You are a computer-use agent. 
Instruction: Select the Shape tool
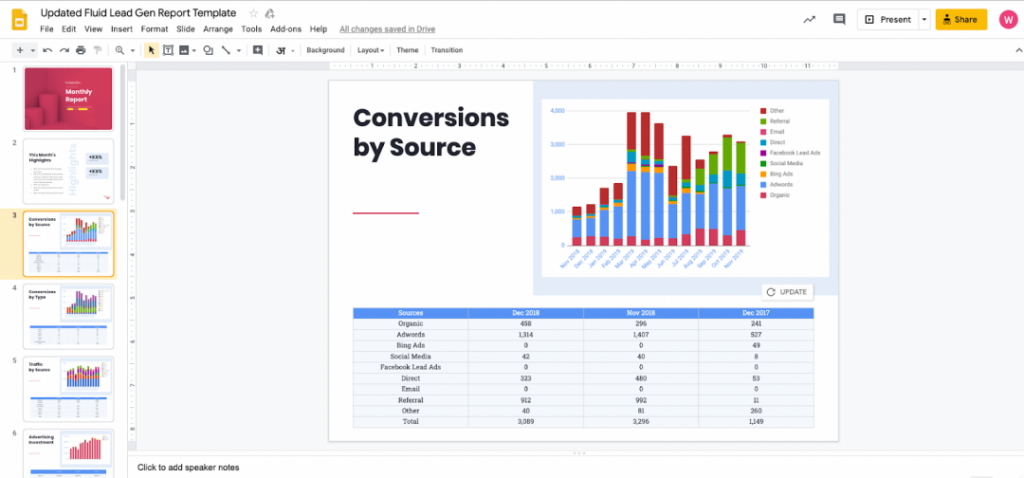click(x=207, y=50)
